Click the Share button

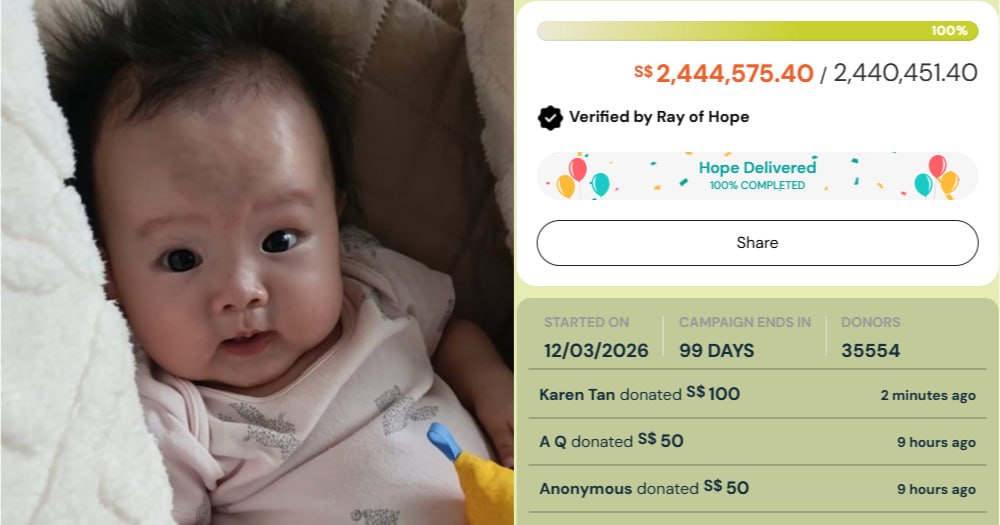757,243
